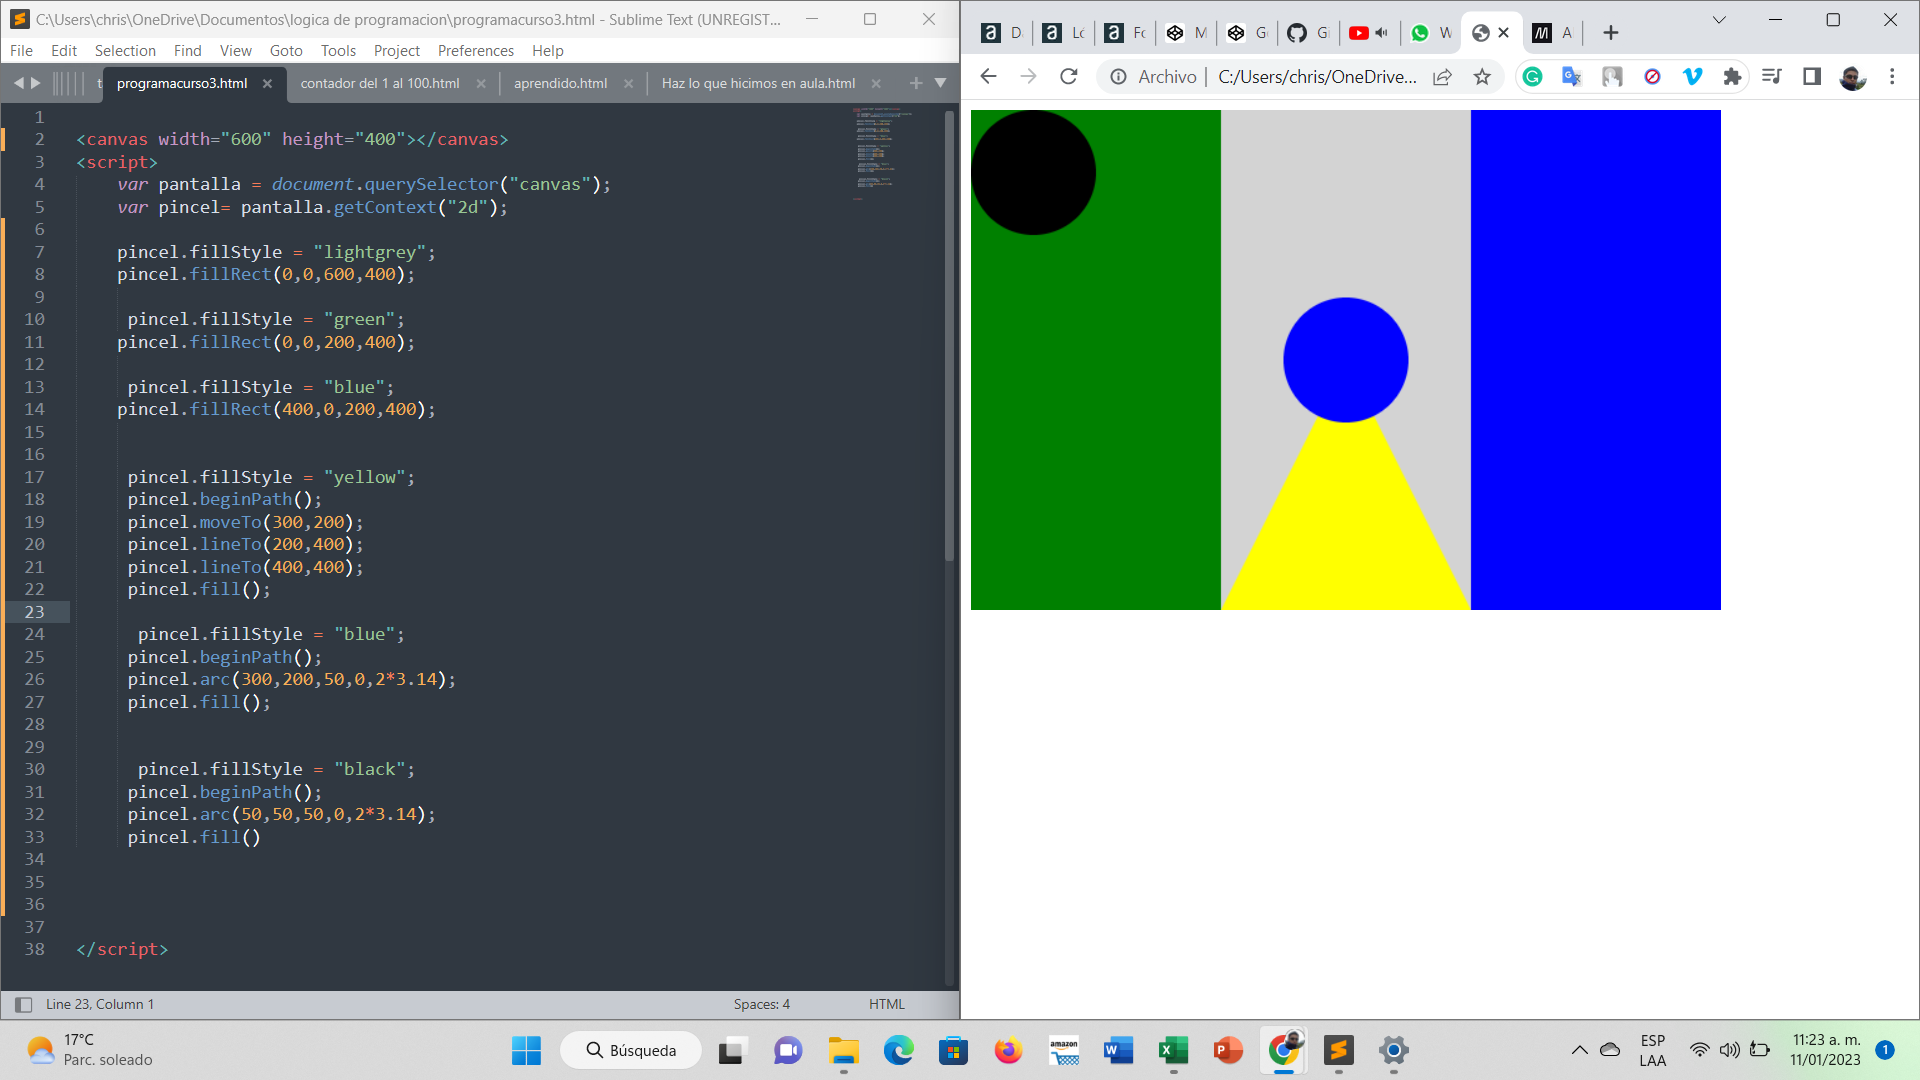View site information icon next to Archivo
The width and height of the screenshot is (1920, 1080).
tap(1119, 77)
